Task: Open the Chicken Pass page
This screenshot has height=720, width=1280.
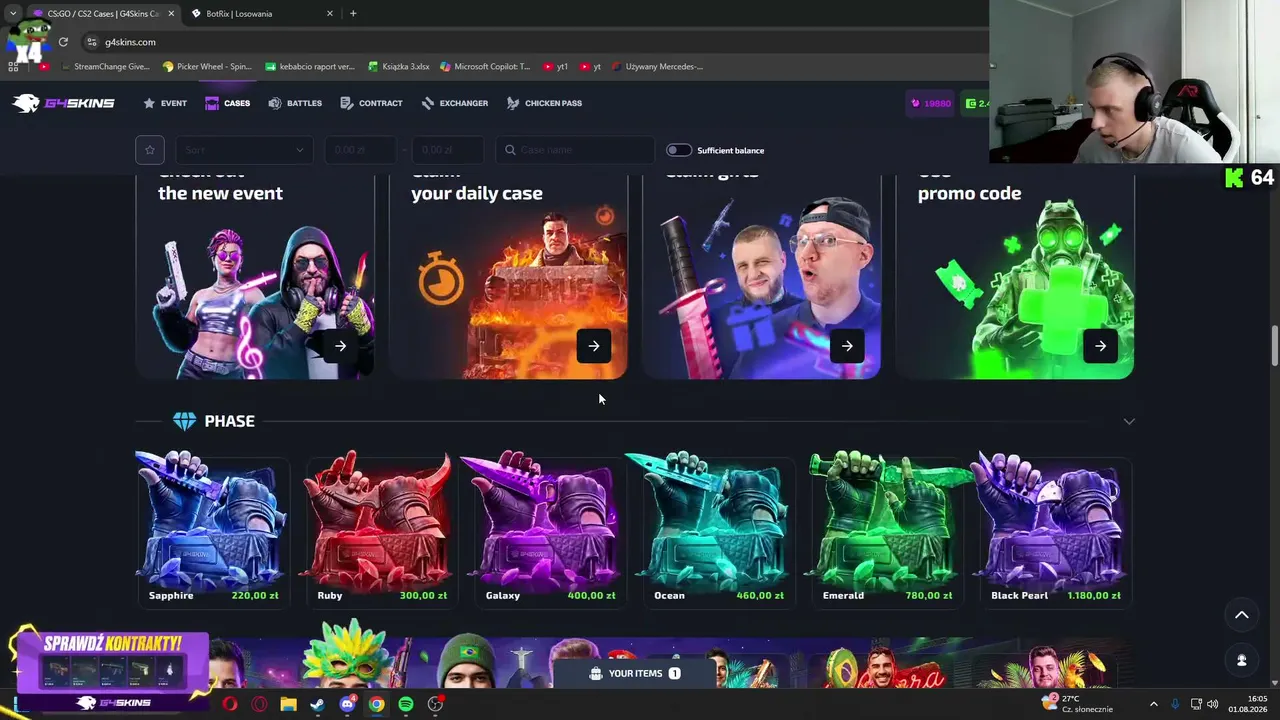Action: (544, 103)
